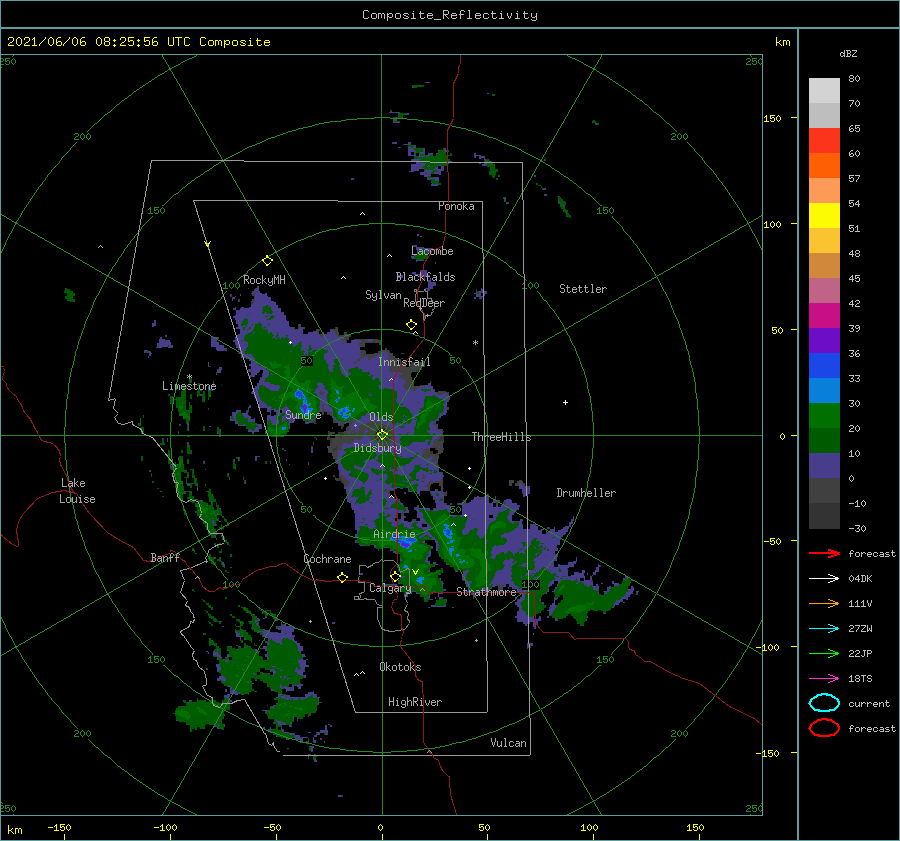Click the Sylvan city label
The height and width of the screenshot is (841, 900).
pos(383,295)
